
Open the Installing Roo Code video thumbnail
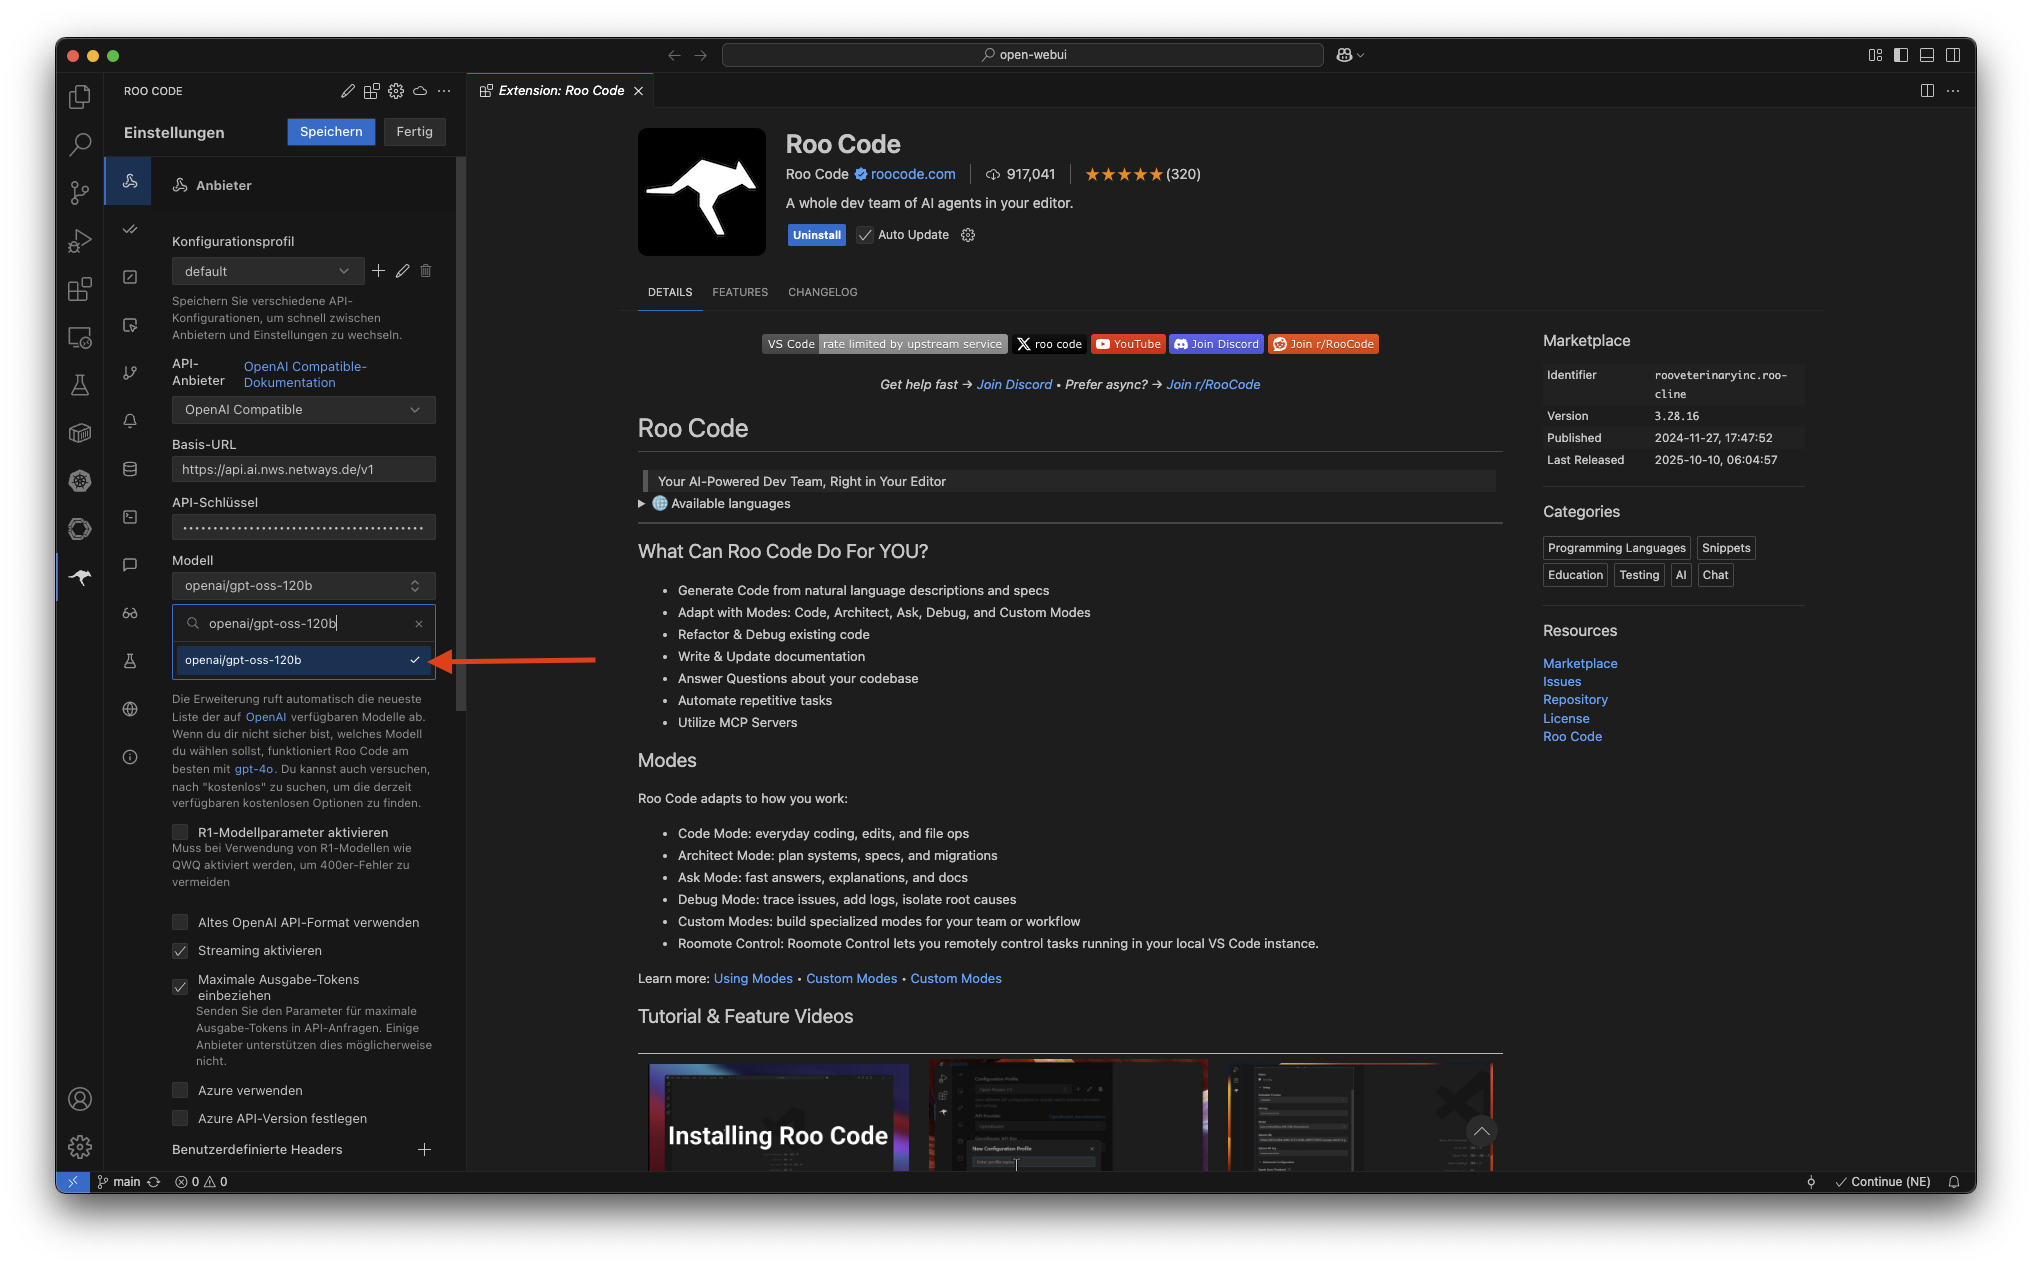[x=778, y=1117]
